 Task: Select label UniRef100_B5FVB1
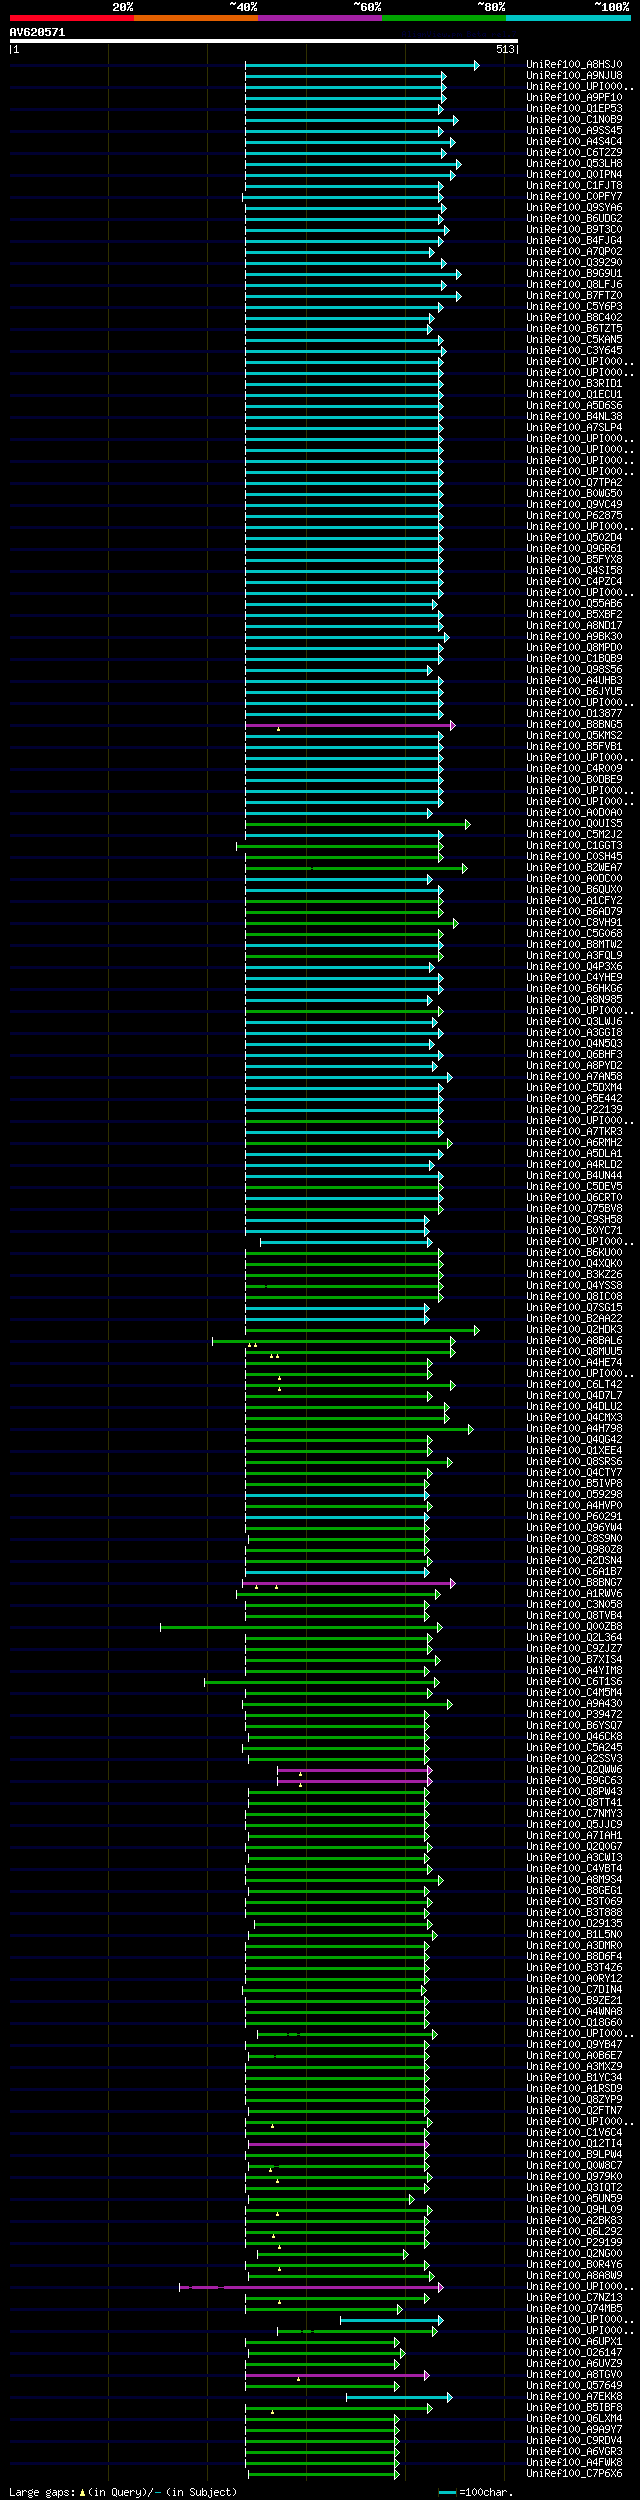tap(574, 747)
